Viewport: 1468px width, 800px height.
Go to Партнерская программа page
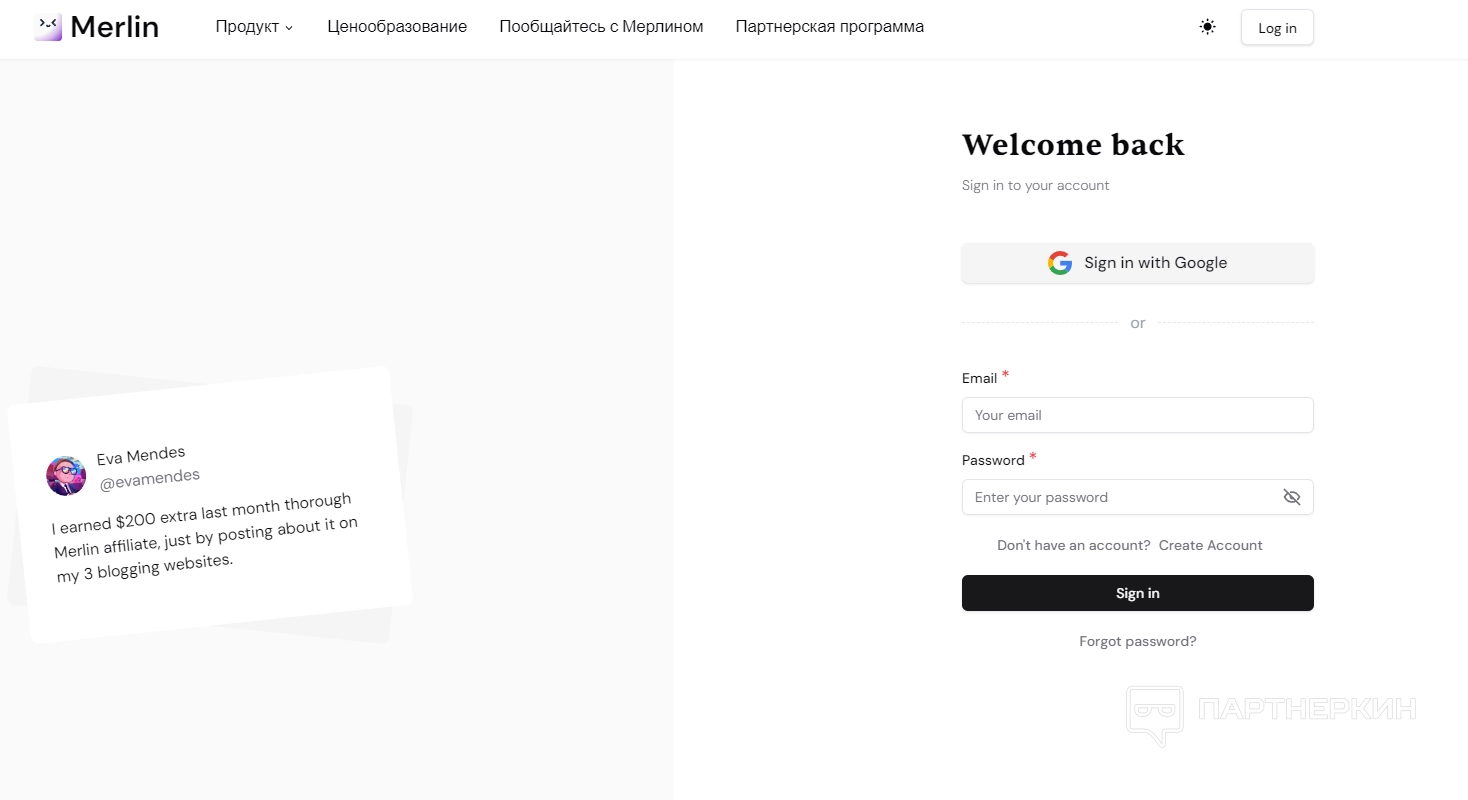829,27
